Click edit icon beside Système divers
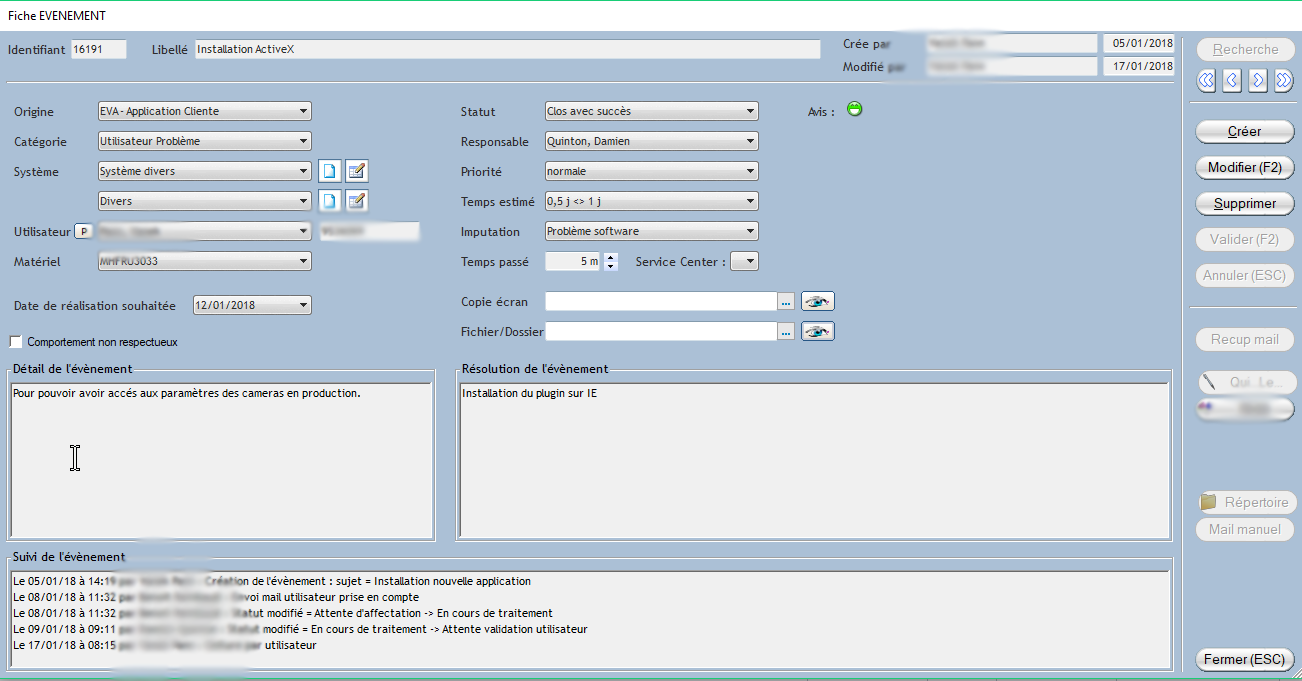This screenshot has height=681, width=1302. click(356, 172)
